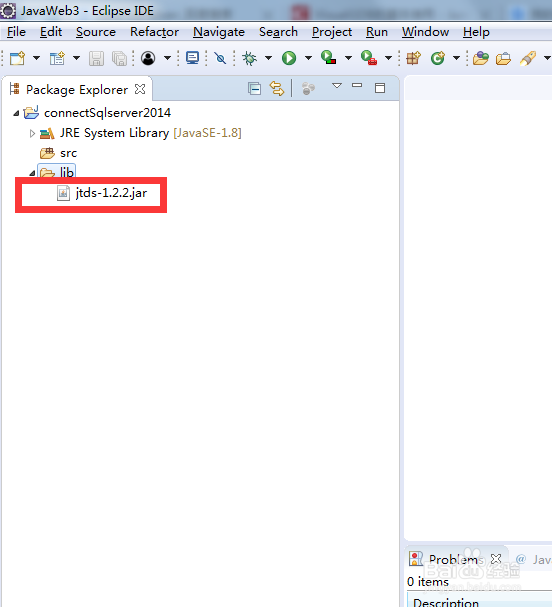Close the Package Explorer view
Viewport: 552px width, 607px height.
(x=140, y=89)
